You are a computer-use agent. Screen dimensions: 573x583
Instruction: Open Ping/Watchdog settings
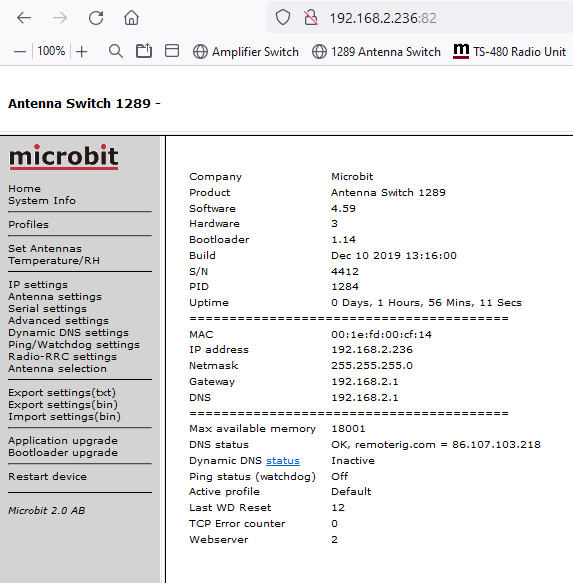(74, 345)
